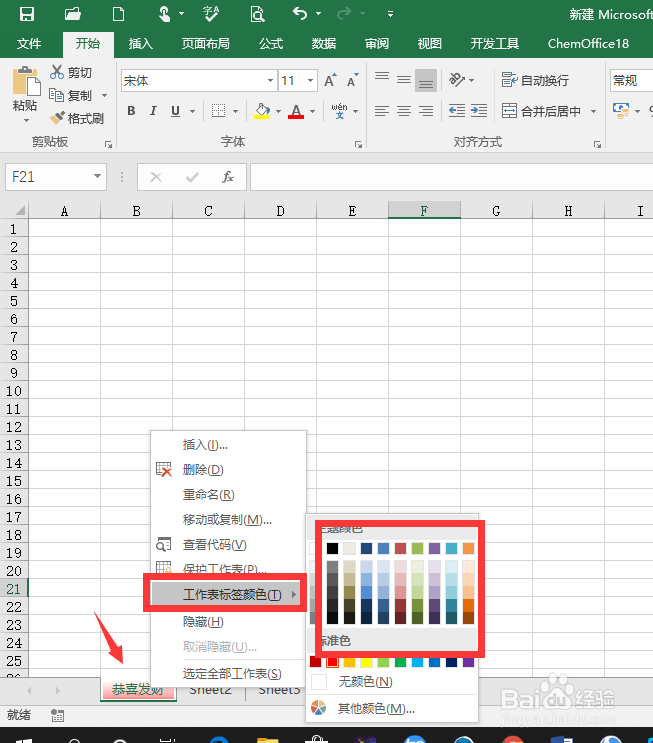Click the Undo arrow icon

tap(300, 13)
